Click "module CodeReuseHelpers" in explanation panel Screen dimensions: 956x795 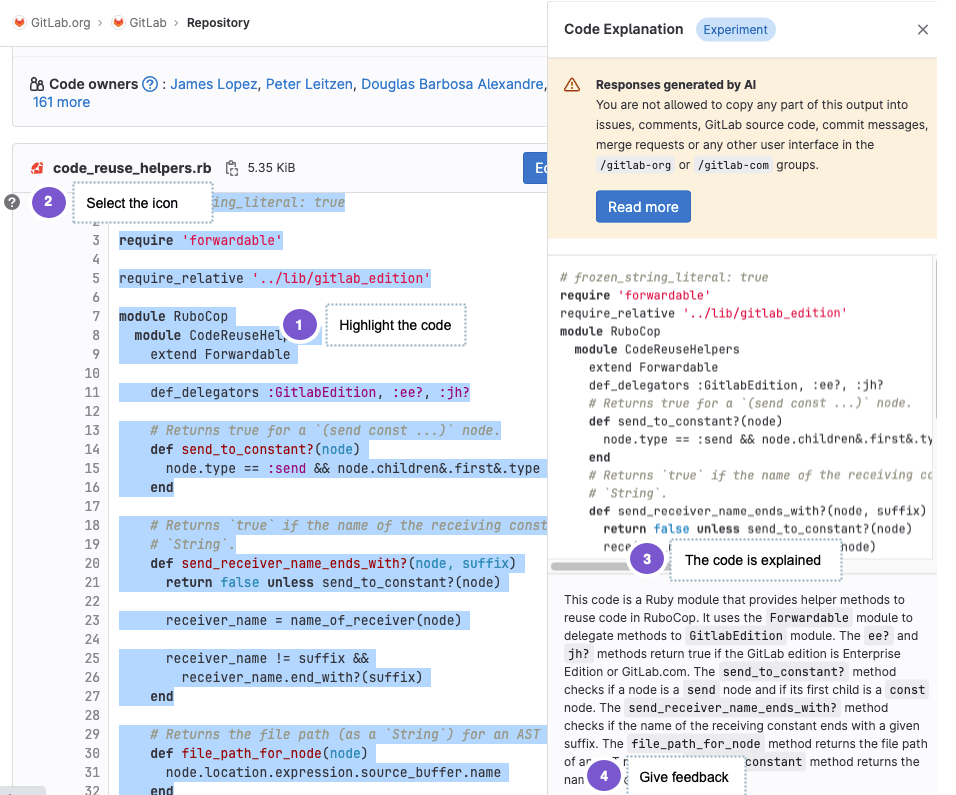pyautogui.click(x=657, y=349)
